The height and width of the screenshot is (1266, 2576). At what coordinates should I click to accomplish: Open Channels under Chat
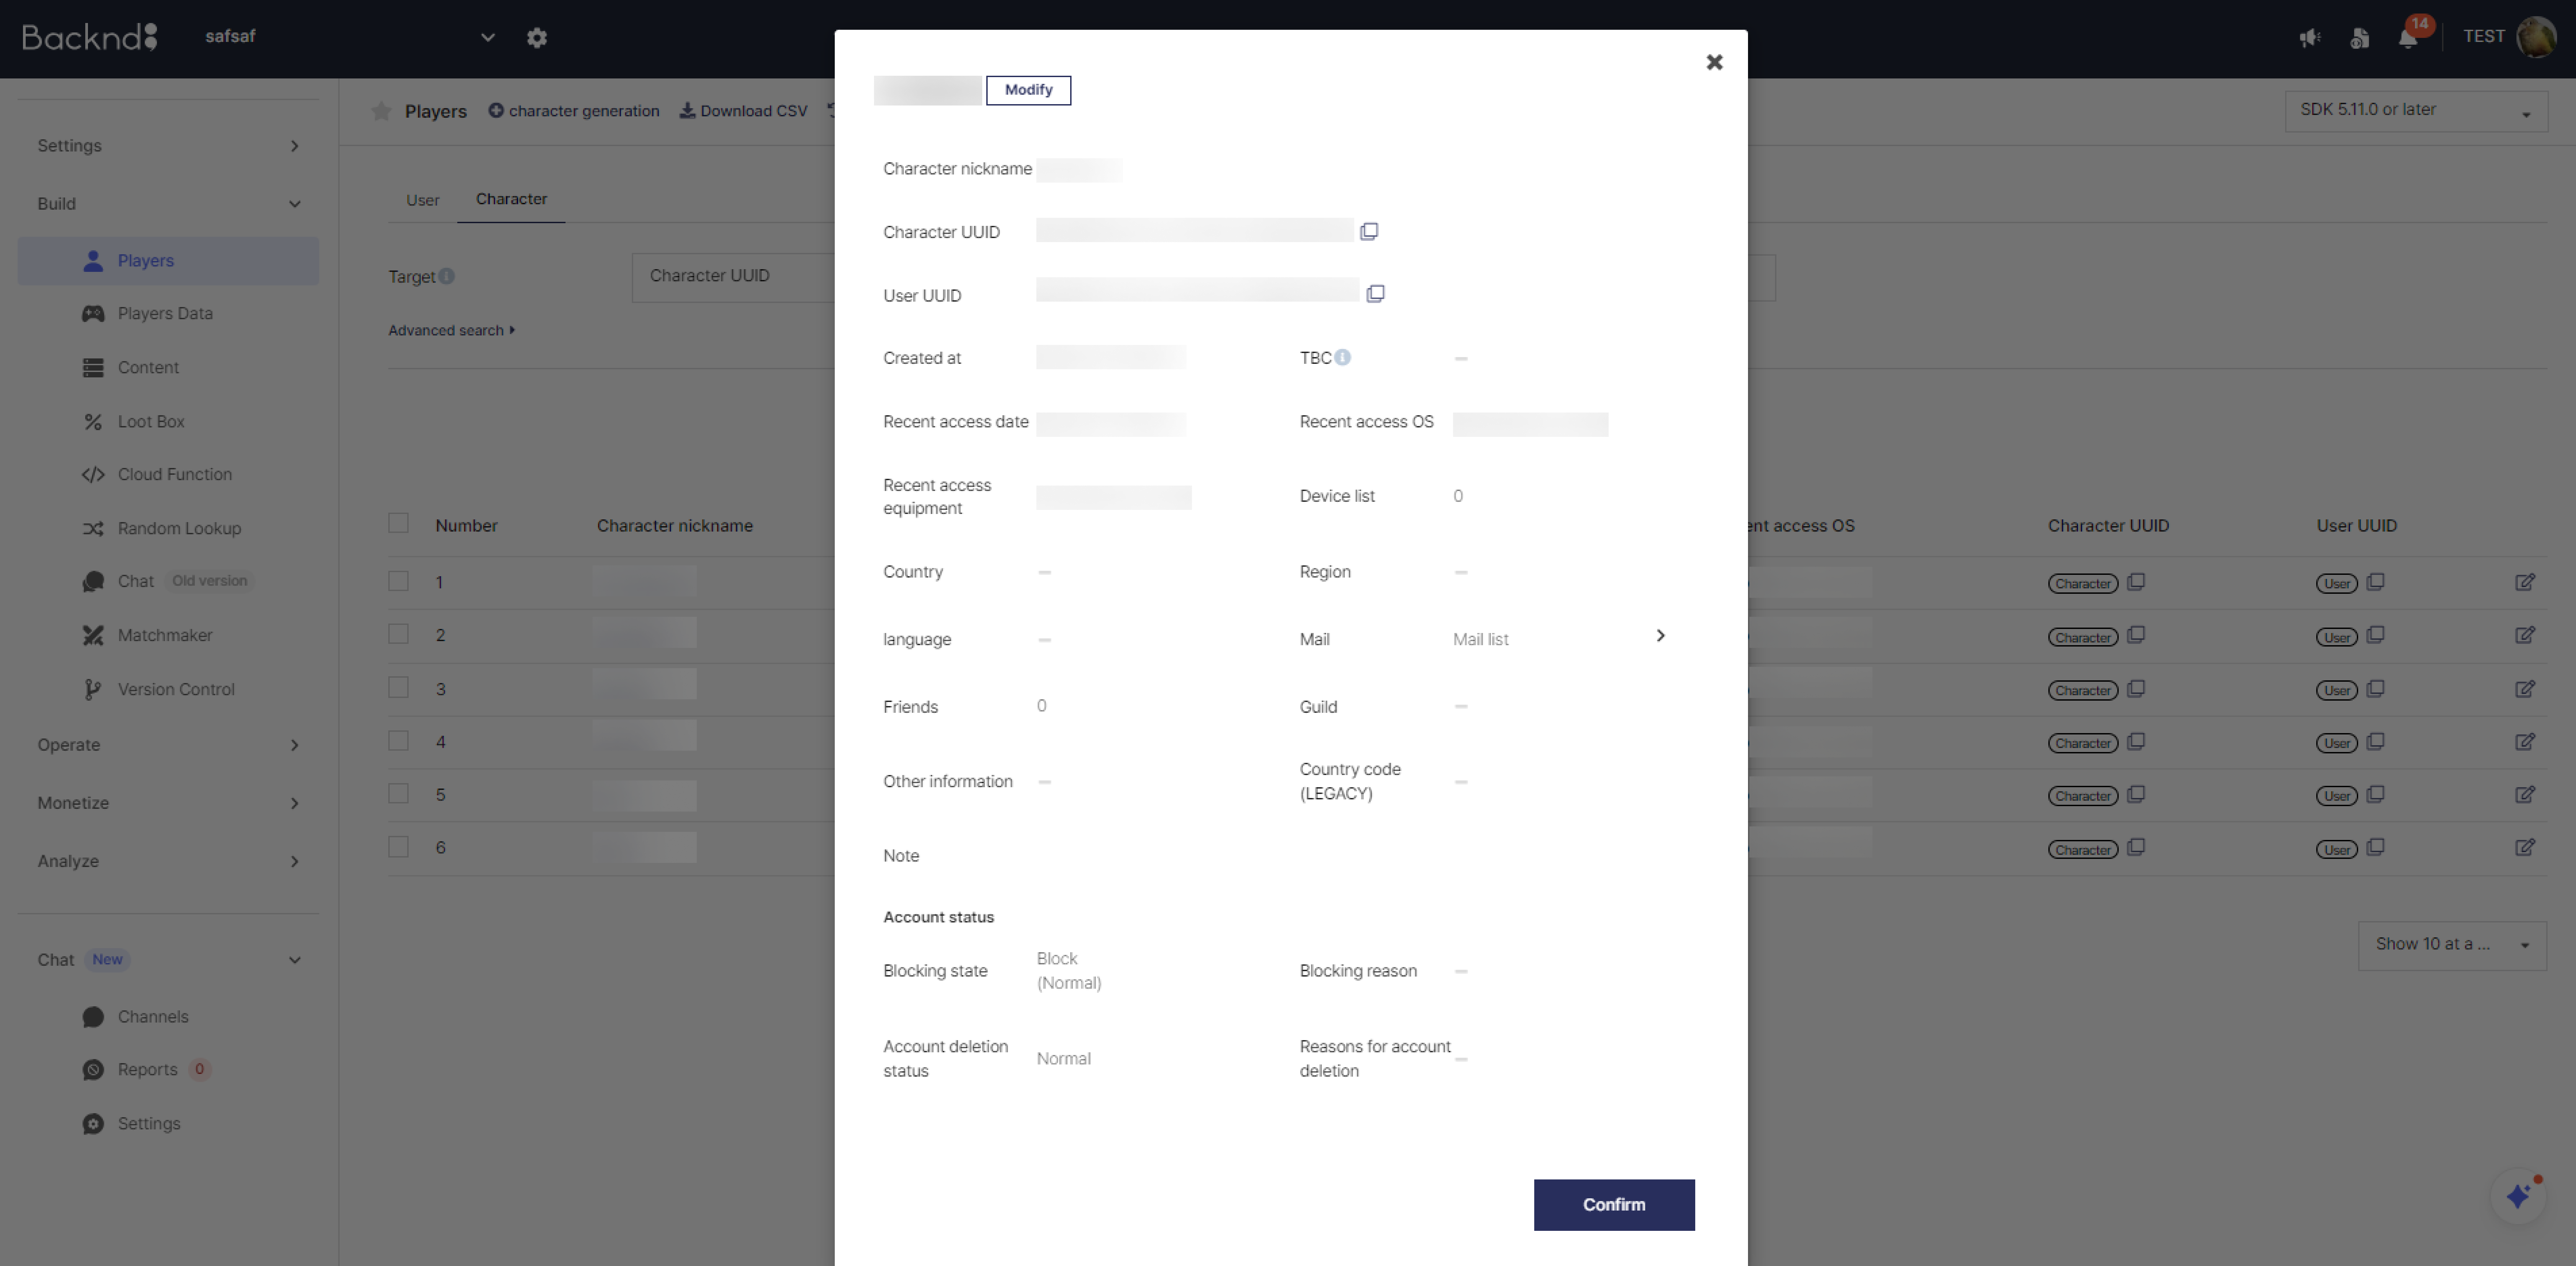point(168,1017)
